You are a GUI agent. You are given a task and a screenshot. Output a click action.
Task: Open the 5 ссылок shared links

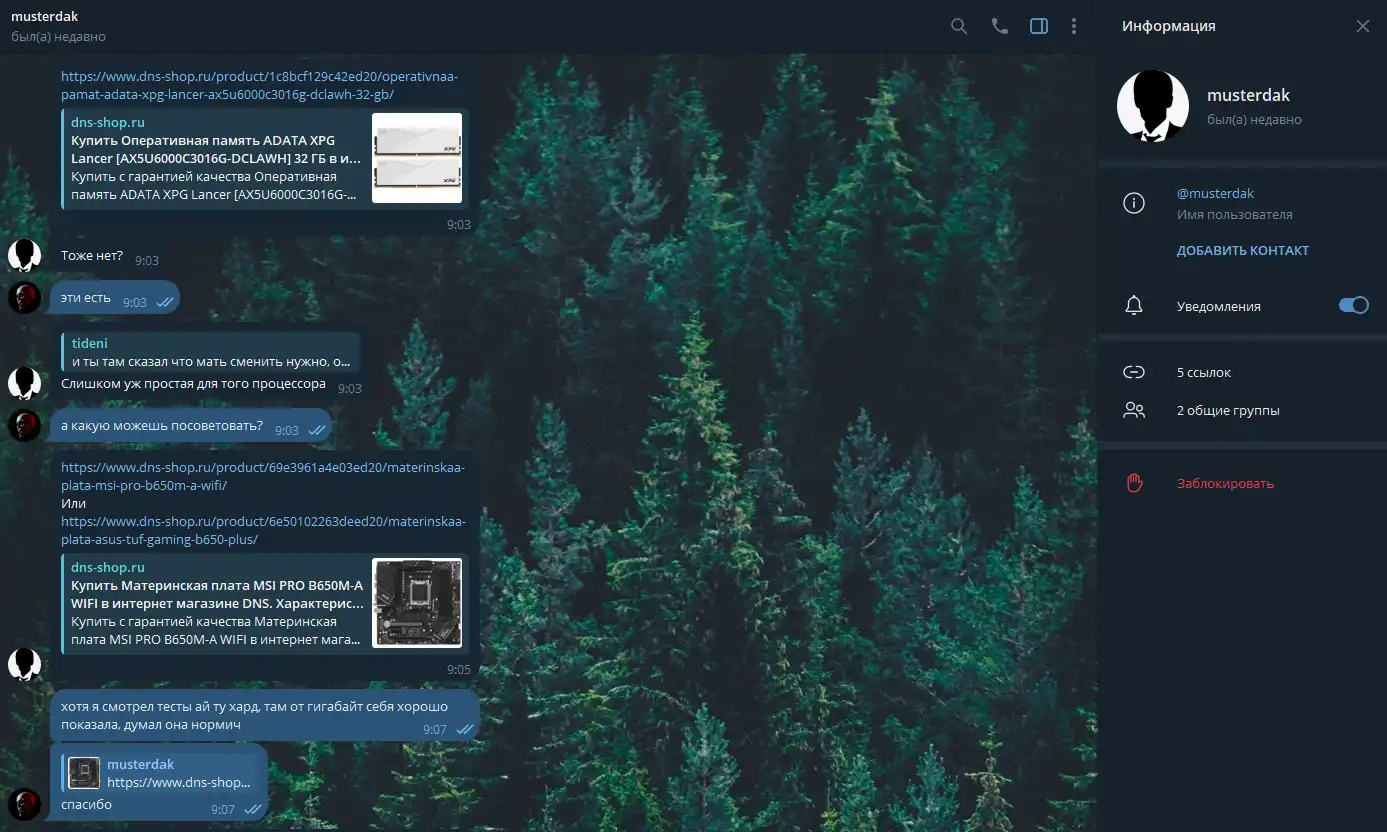point(1204,373)
